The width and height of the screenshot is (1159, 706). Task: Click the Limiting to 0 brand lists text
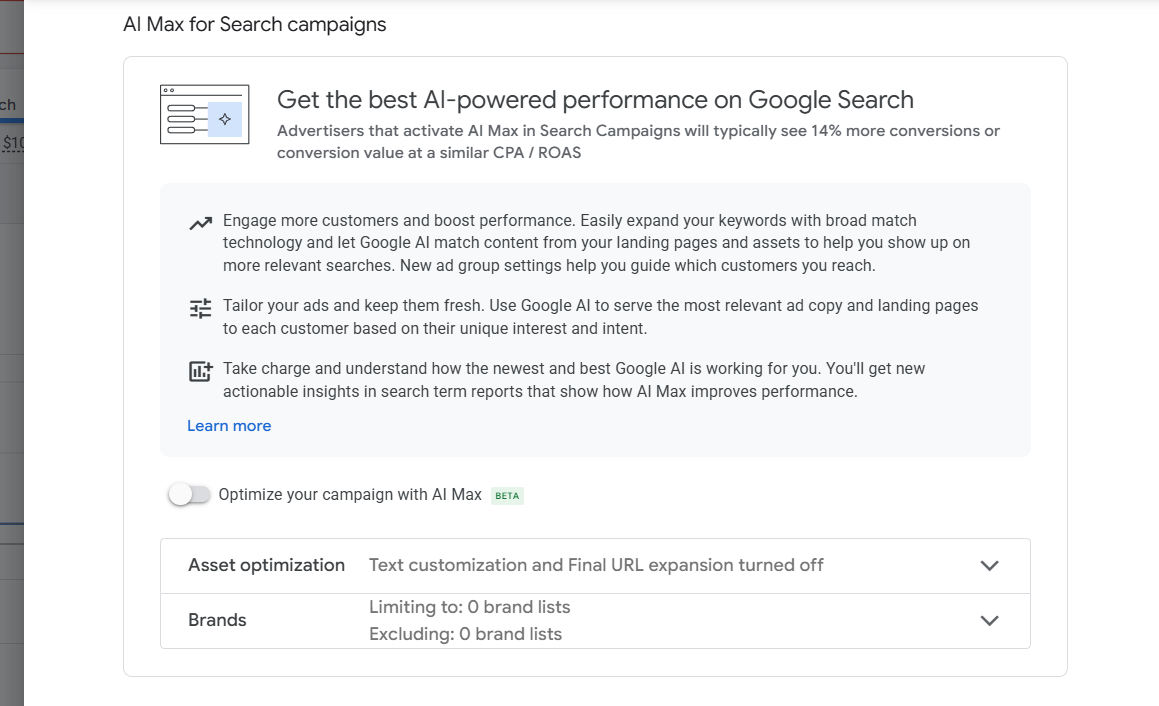[x=469, y=607]
